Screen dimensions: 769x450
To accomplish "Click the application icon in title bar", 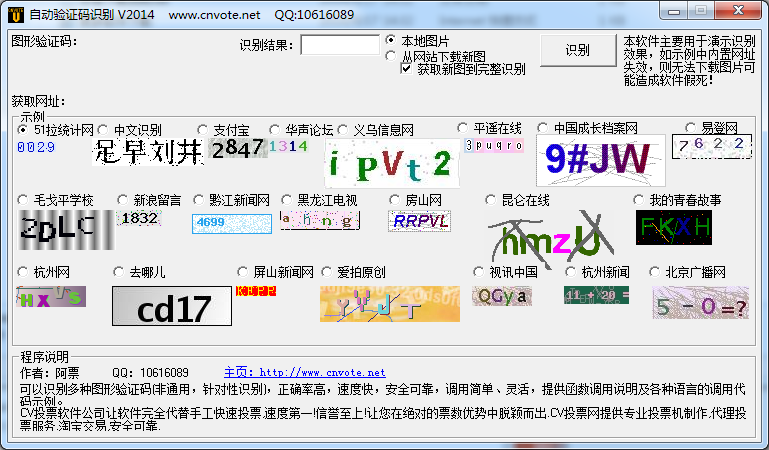I will tap(13, 14).
